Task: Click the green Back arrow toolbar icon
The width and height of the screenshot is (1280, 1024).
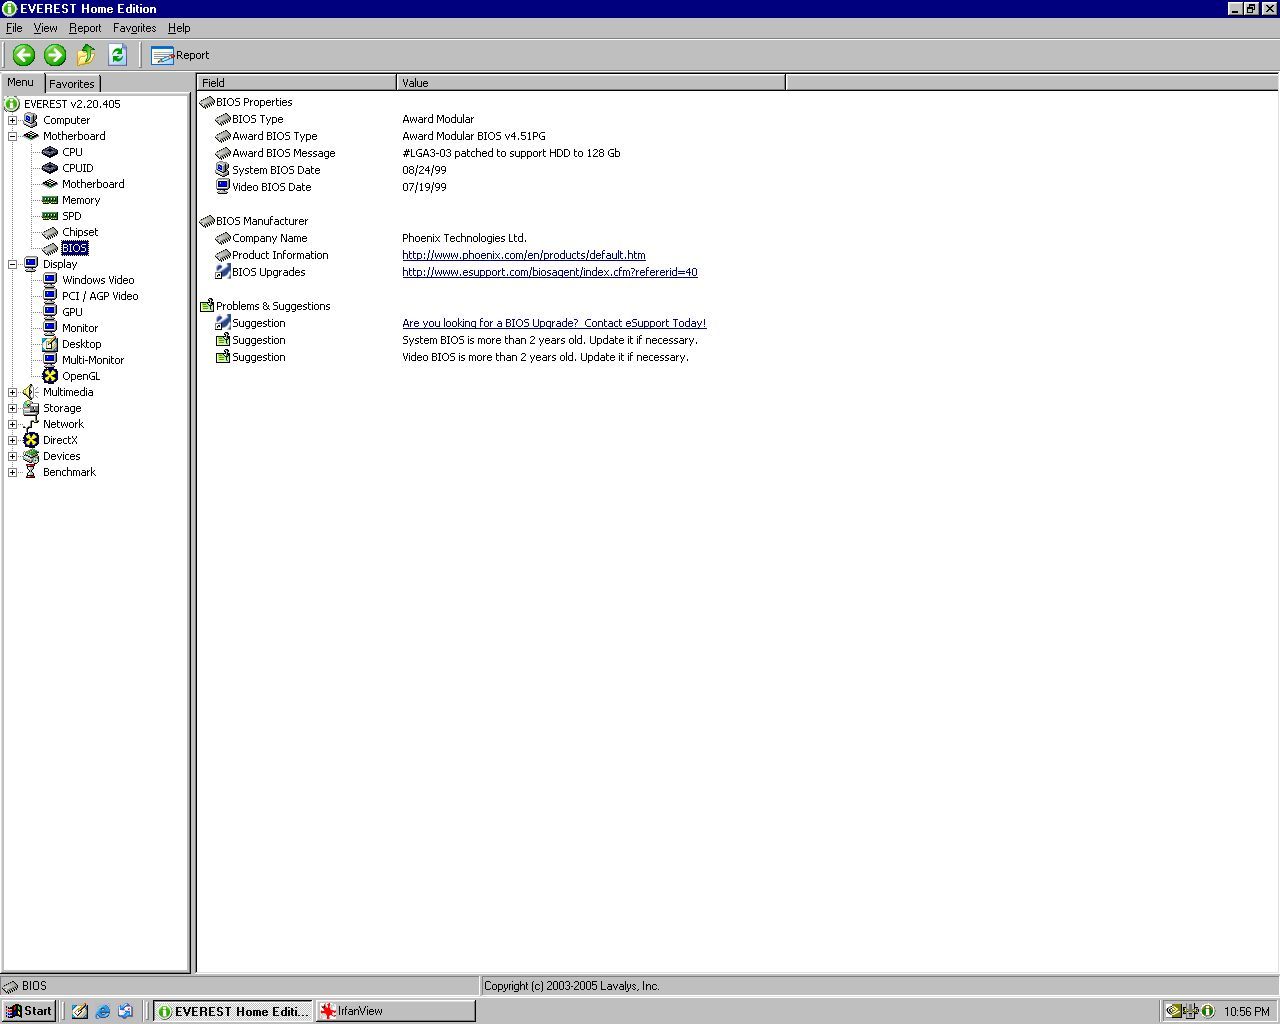Action: point(24,55)
